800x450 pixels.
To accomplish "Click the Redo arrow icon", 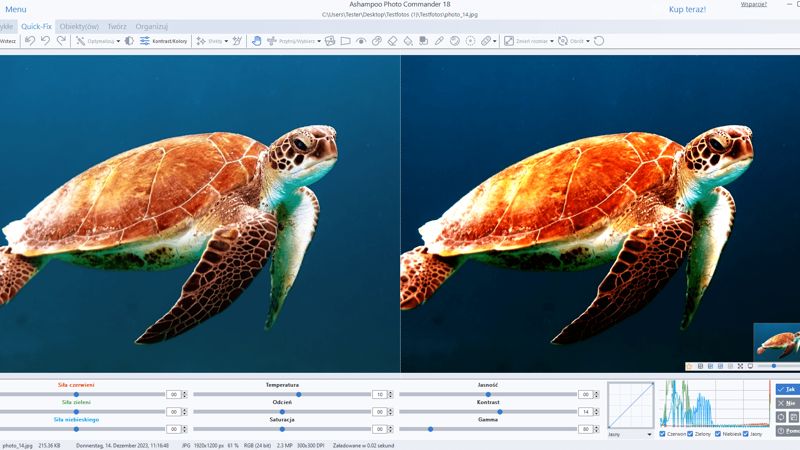I will 61,41.
